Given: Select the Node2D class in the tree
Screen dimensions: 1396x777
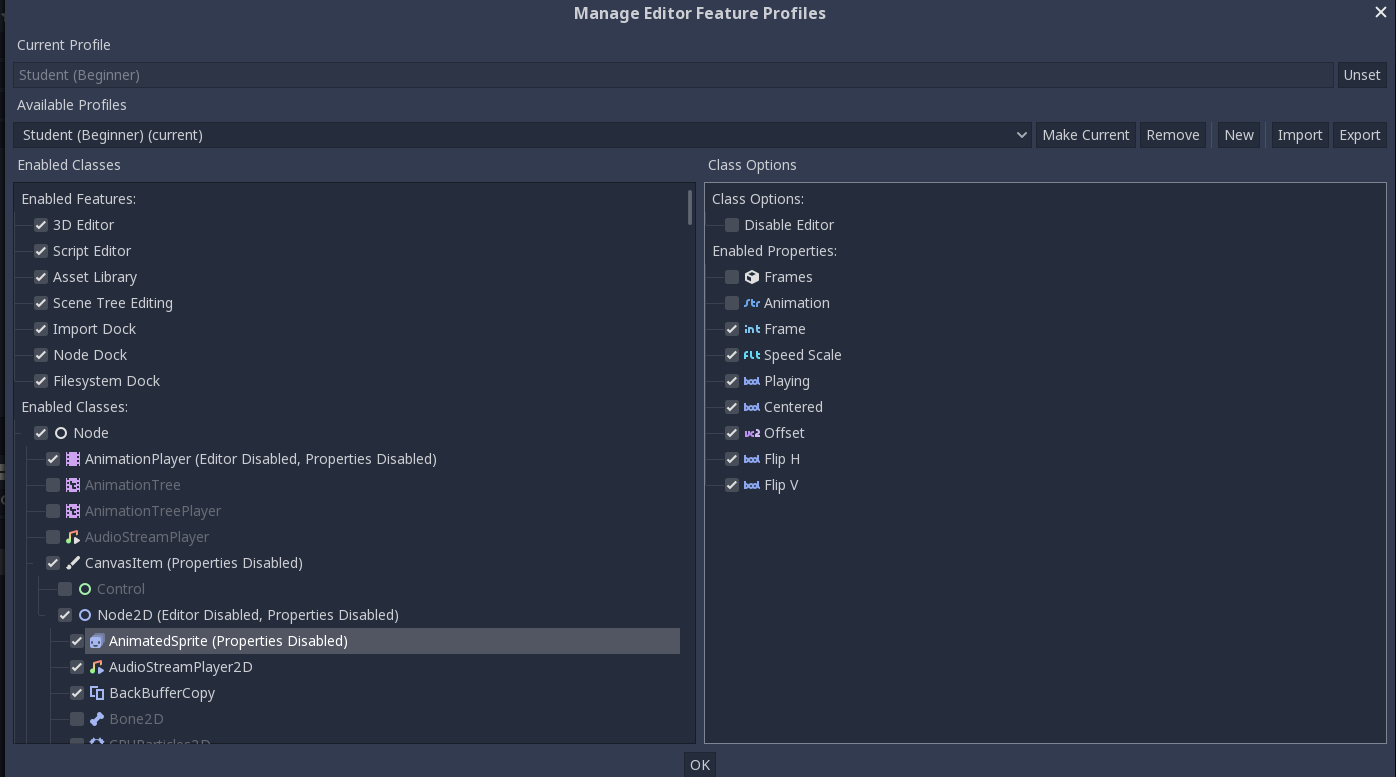Looking at the screenshot, I should [248, 615].
